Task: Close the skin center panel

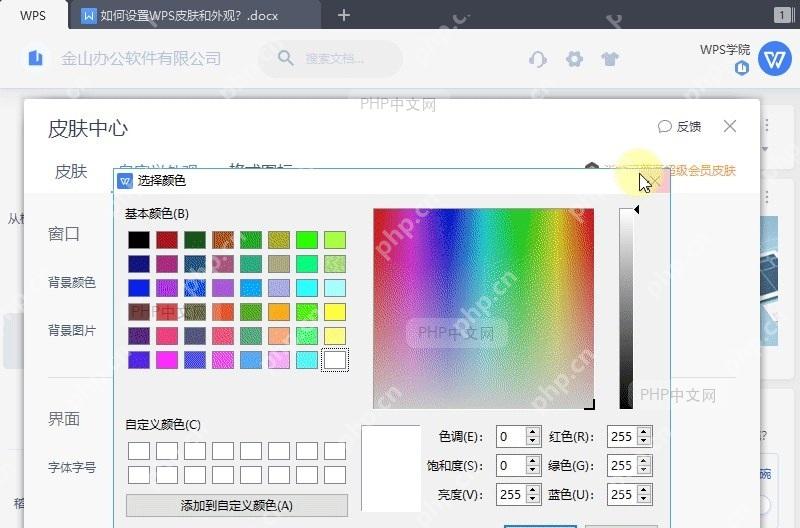Action: (730, 126)
